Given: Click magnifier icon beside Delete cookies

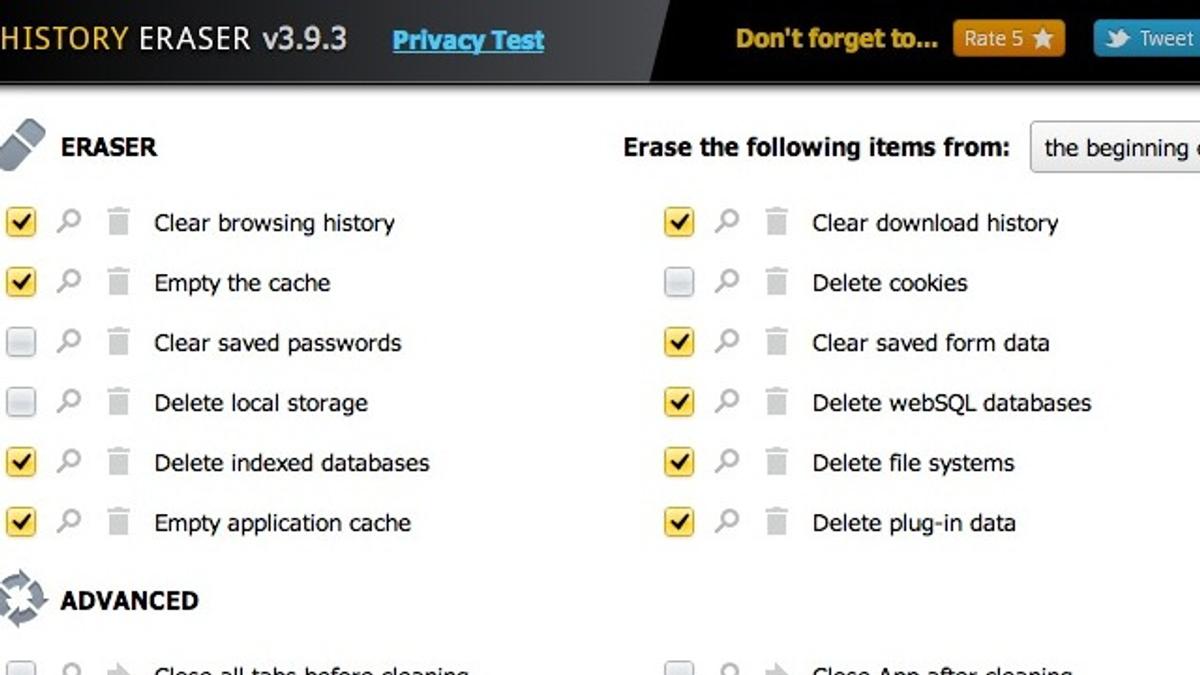Looking at the screenshot, I should click(x=727, y=281).
